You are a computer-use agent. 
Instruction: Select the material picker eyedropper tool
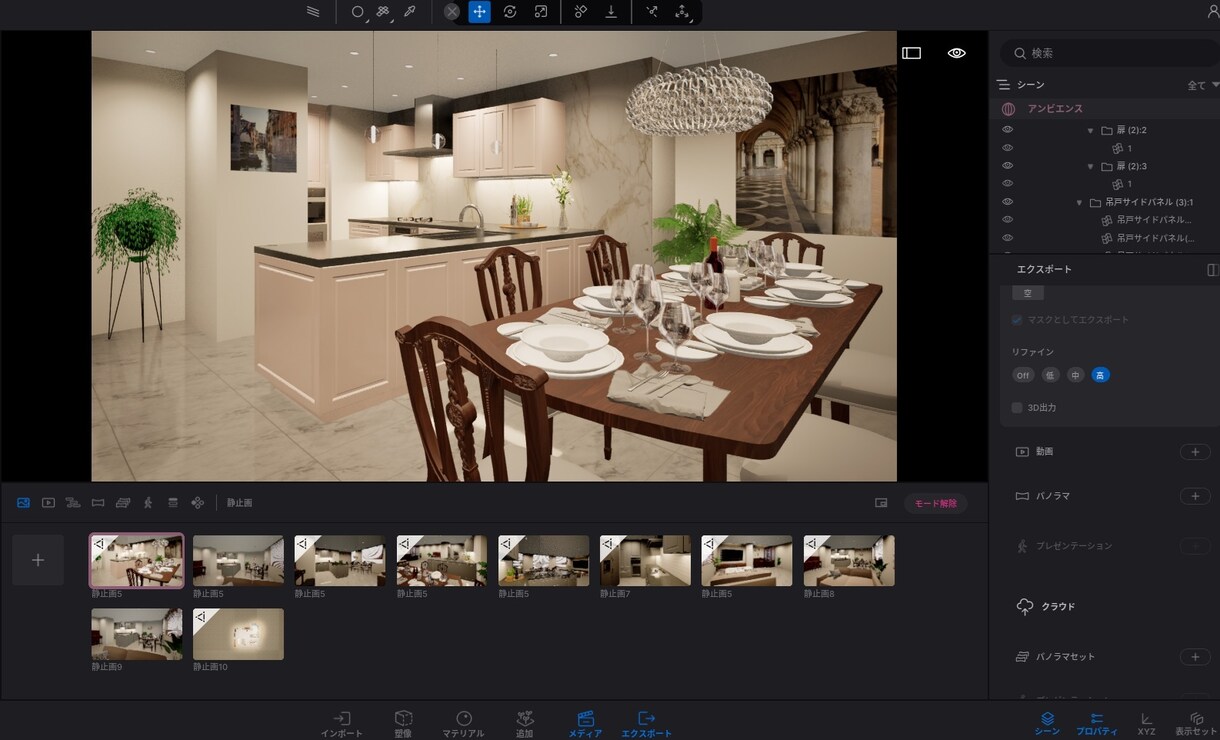point(409,12)
